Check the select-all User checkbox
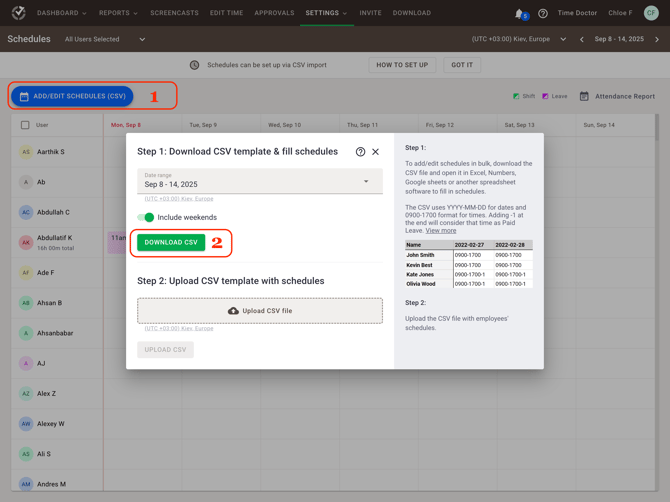This screenshot has width=670, height=502. 25,125
